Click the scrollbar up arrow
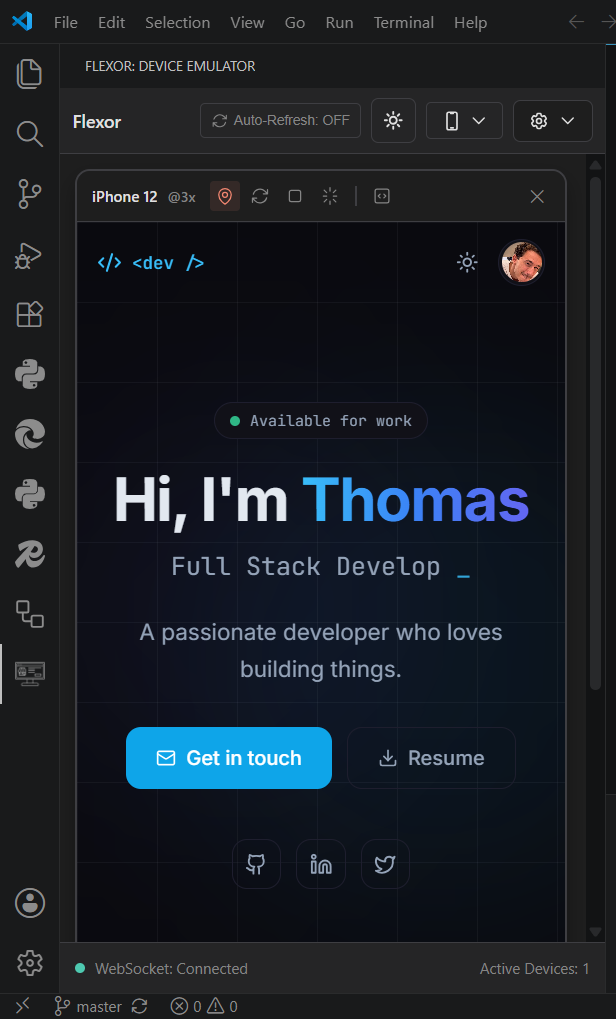 595,164
